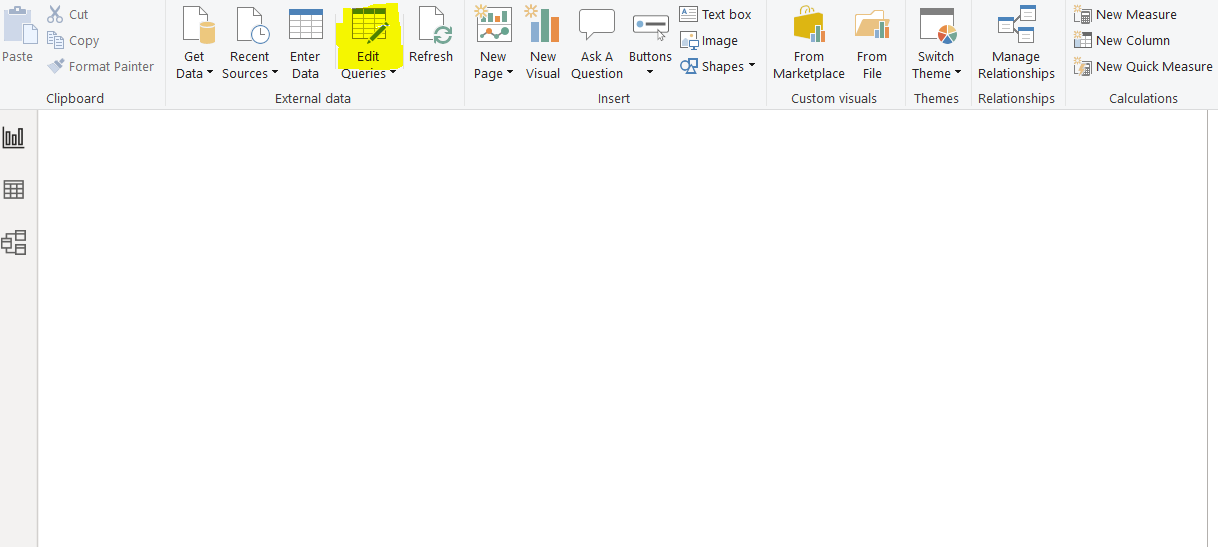
Task: Create a New Column
Action: pyautogui.click(x=1122, y=40)
